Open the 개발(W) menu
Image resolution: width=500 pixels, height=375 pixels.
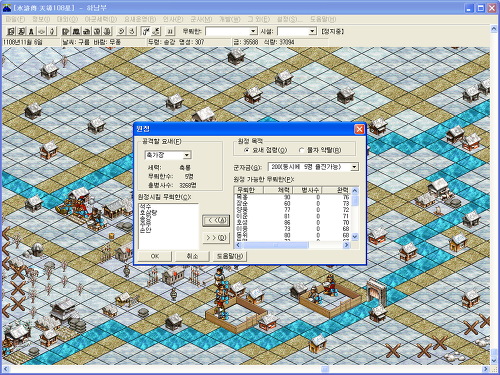(x=230, y=19)
